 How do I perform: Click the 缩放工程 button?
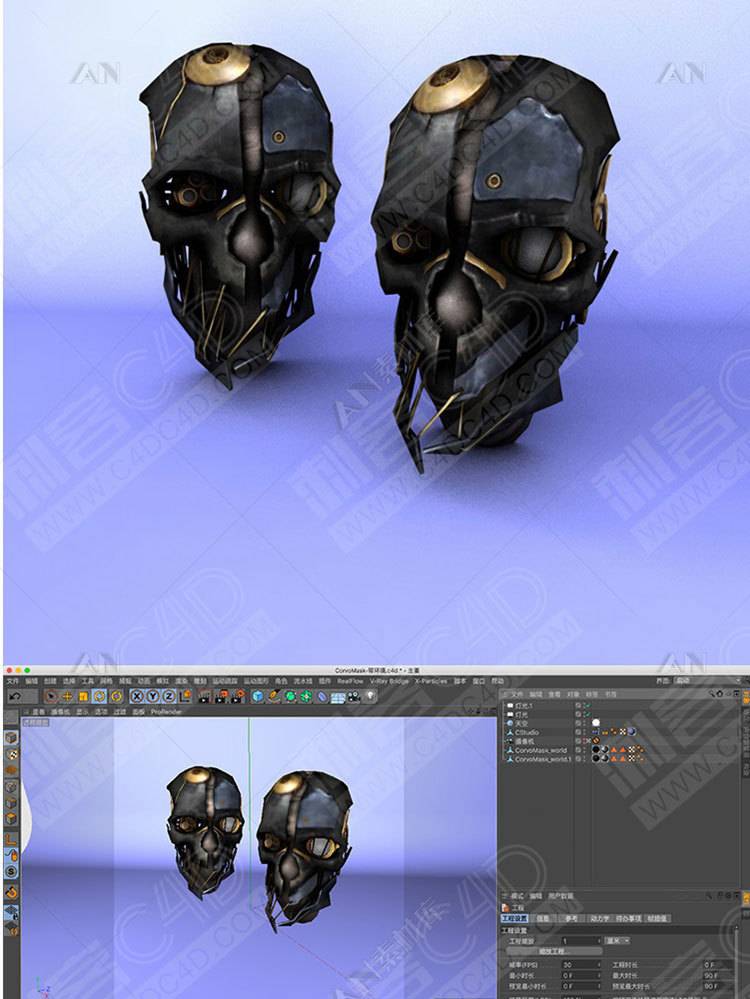553,951
